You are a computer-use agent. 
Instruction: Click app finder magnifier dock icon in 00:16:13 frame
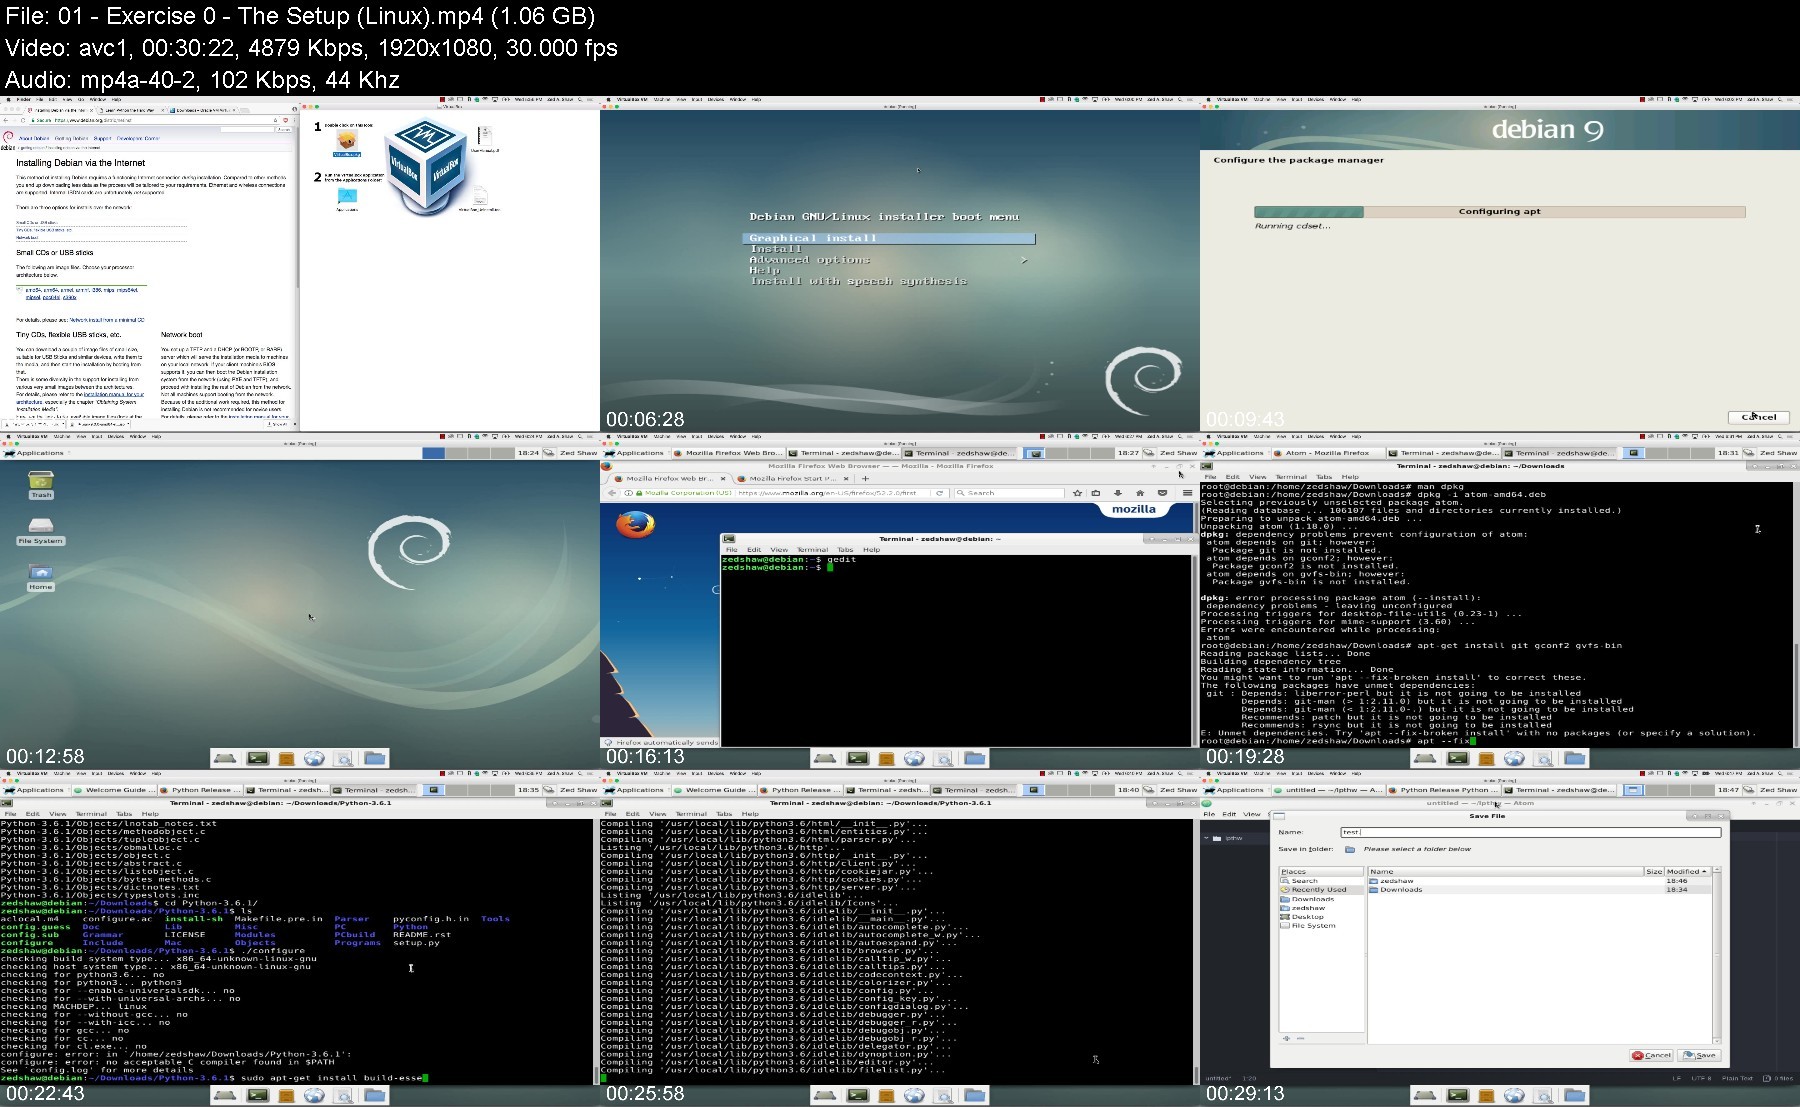click(x=943, y=759)
